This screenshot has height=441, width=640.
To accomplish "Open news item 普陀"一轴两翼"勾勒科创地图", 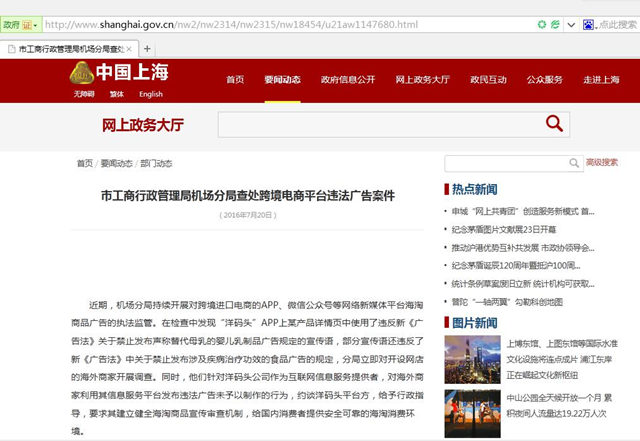I will tap(507, 302).
